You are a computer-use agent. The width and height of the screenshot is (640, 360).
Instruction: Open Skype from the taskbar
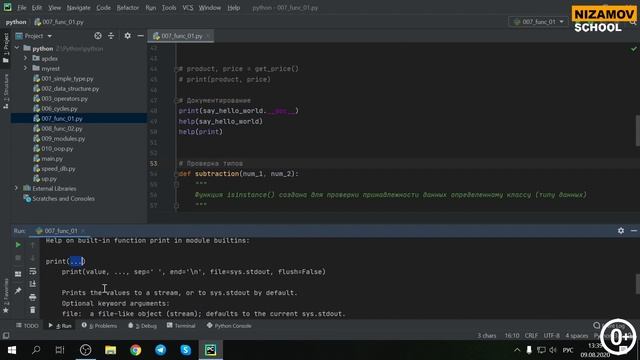186,350
